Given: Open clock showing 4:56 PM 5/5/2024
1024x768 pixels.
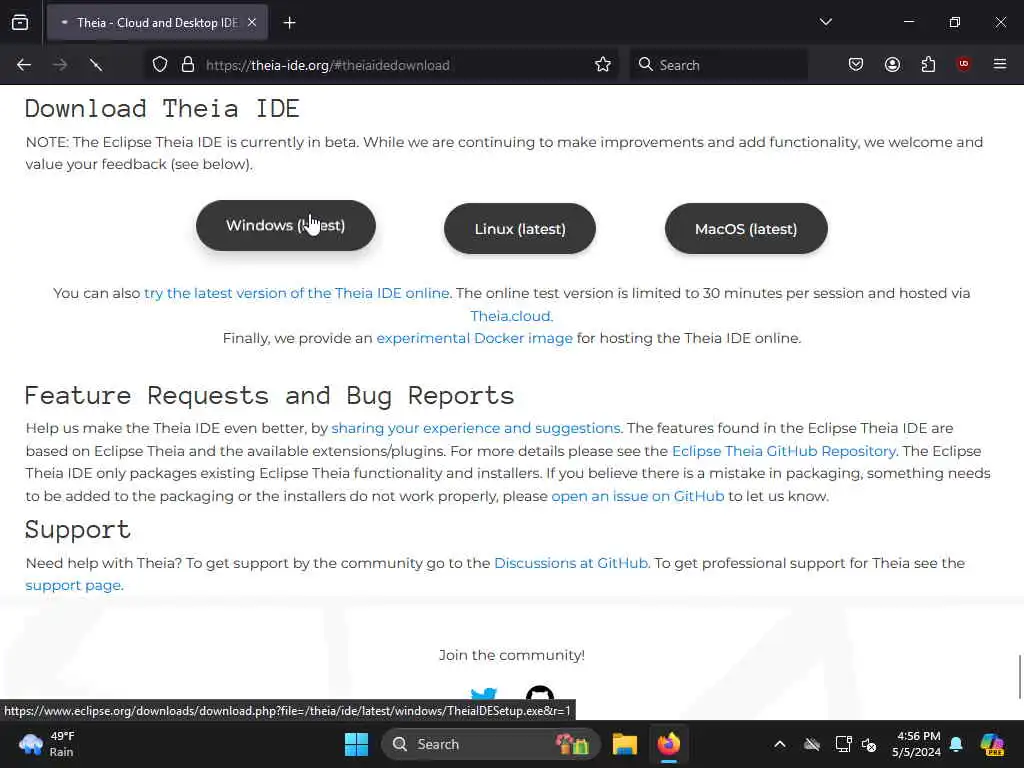Looking at the screenshot, I should pyautogui.click(x=916, y=744).
